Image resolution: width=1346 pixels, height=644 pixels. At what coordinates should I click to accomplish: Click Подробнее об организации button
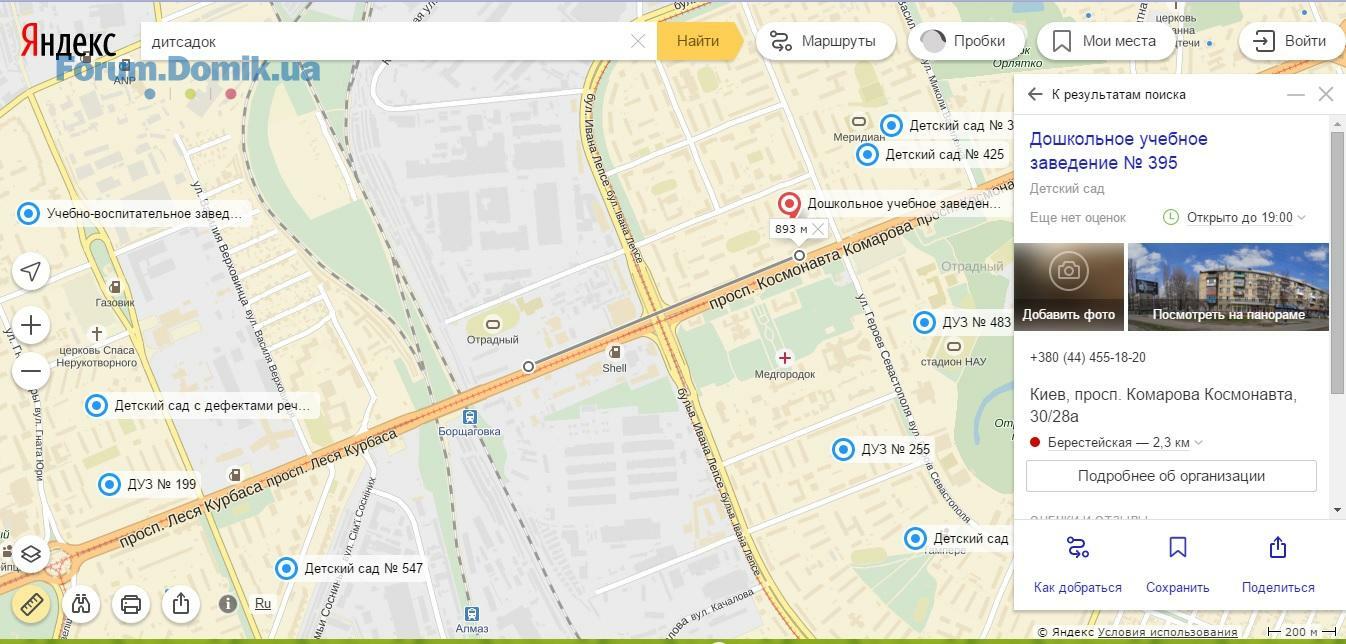[x=1171, y=476]
